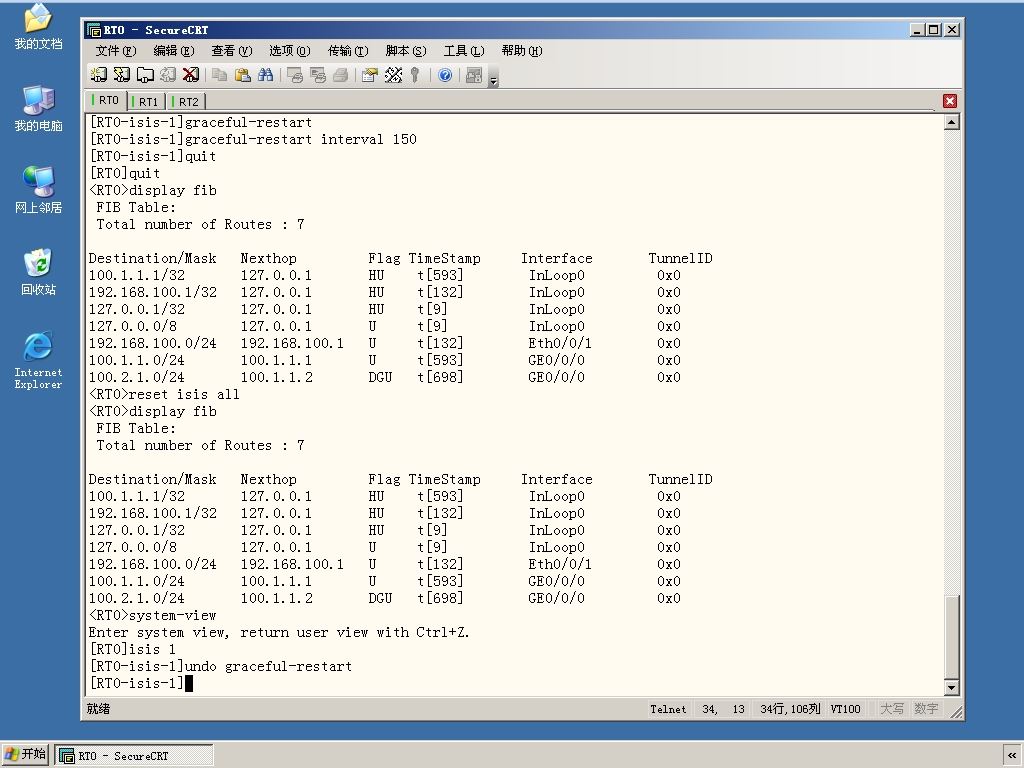
Task: Click the 开始 Start button
Action: click(25, 754)
